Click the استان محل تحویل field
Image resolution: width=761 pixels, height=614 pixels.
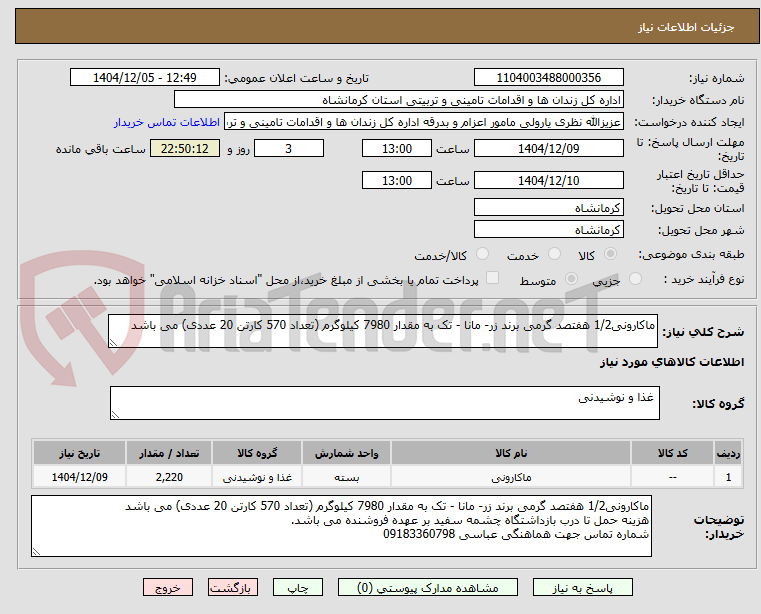tap(548, 208)
